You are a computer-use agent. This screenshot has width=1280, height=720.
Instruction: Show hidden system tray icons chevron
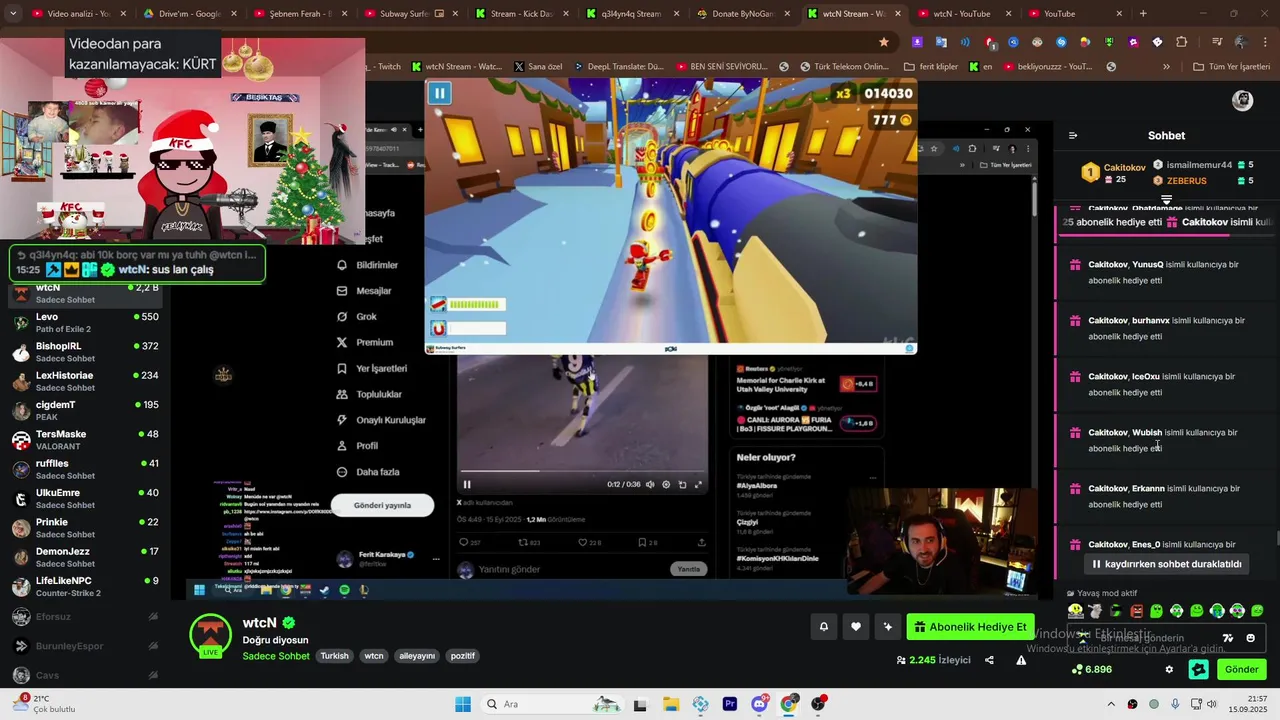(1109, 704)
